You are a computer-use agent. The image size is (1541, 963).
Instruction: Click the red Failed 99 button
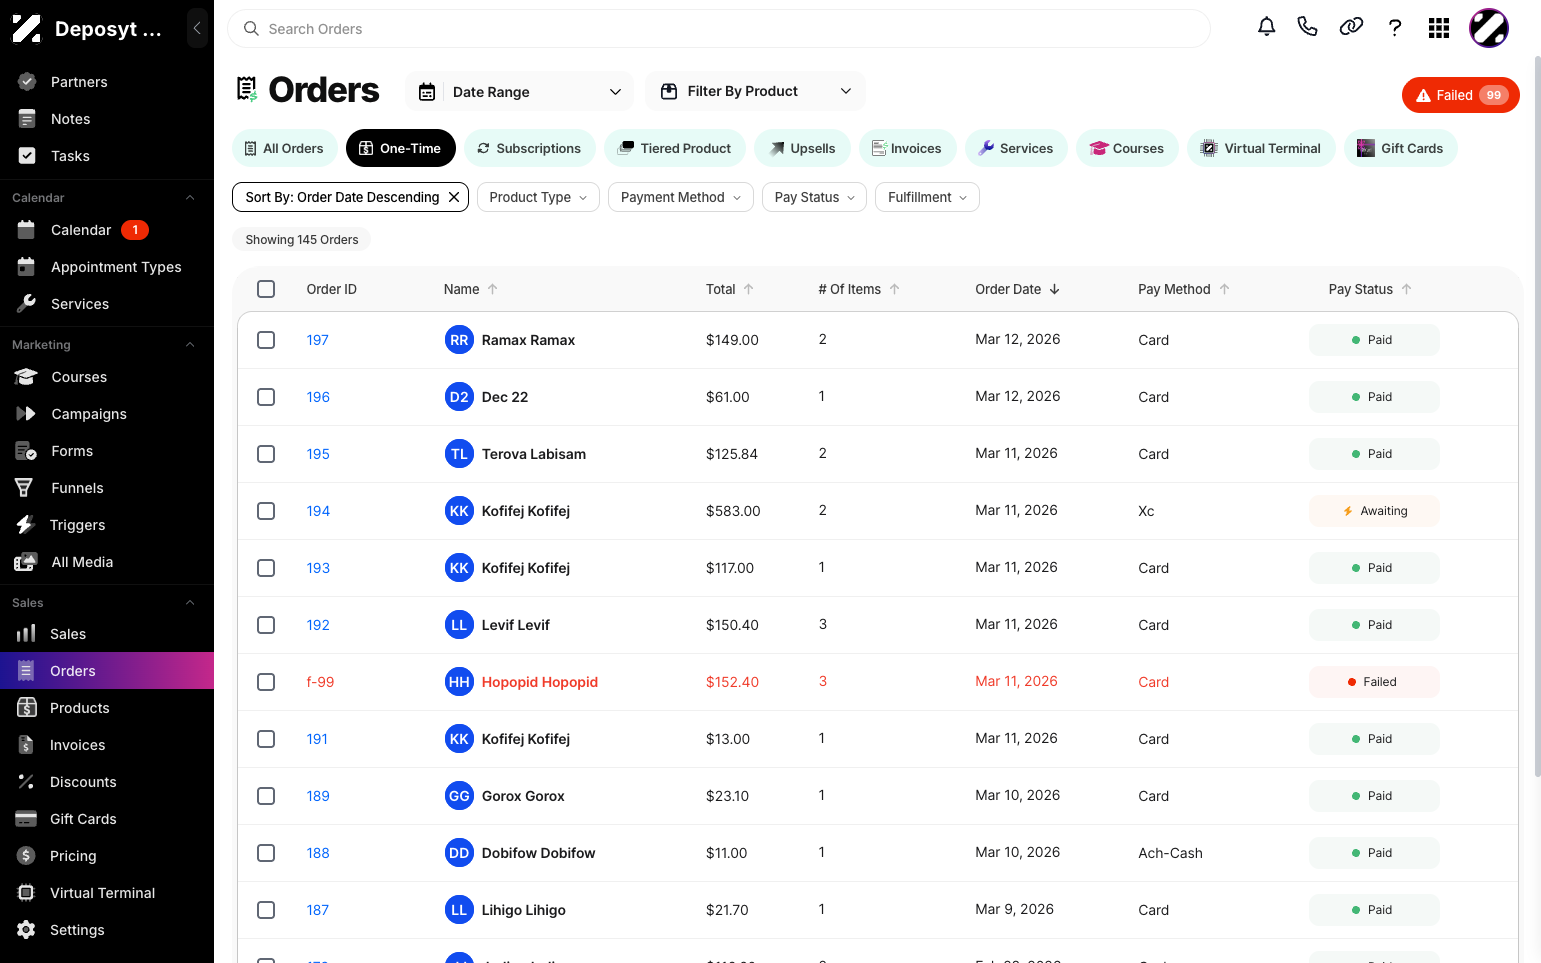coord(1461,95)
